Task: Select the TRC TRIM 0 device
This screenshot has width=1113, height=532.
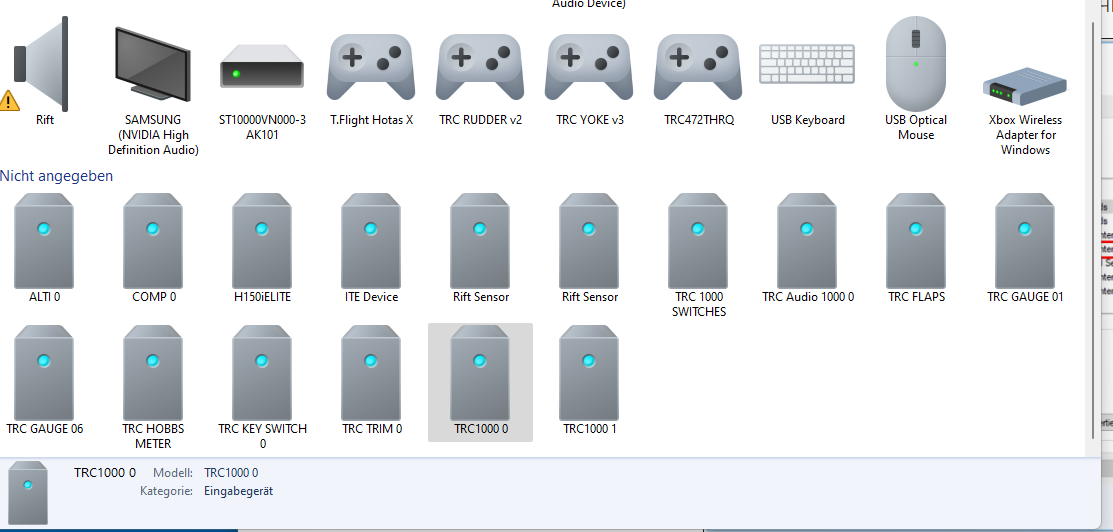Action: [371, 381]
